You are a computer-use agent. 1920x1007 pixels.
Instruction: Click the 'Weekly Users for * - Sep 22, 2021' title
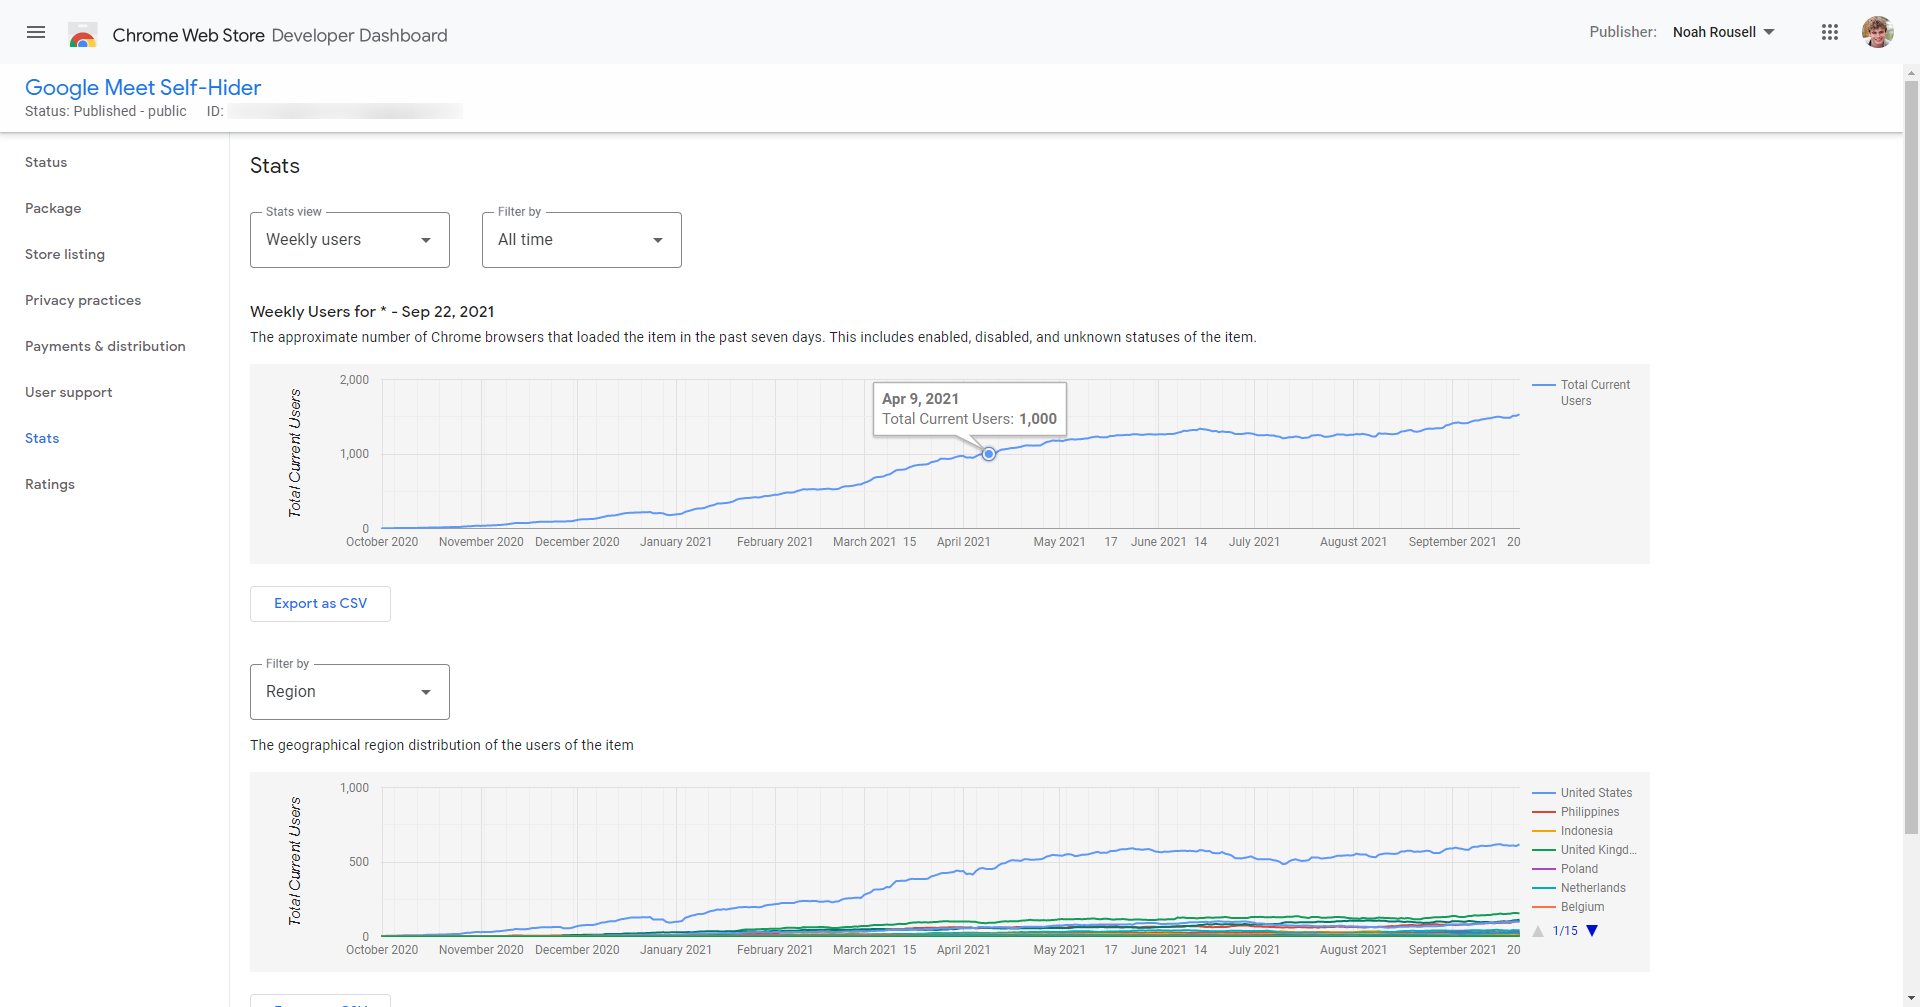coord(372,312)
